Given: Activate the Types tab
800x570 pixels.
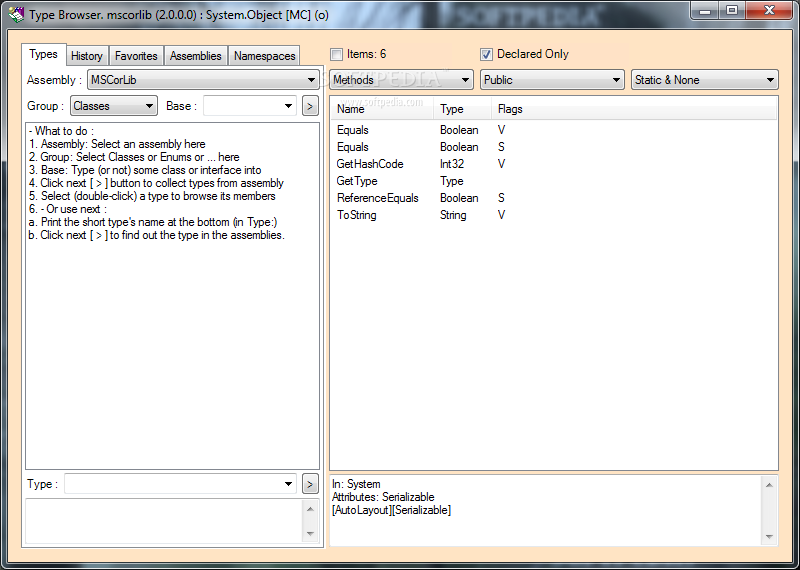Looking at the screenshot, I should click(43, 54).
